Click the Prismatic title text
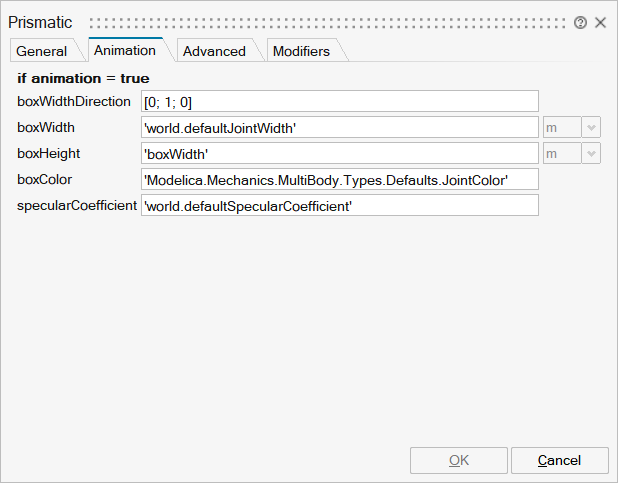Screen dimensions: 618x483 (40, 22)
